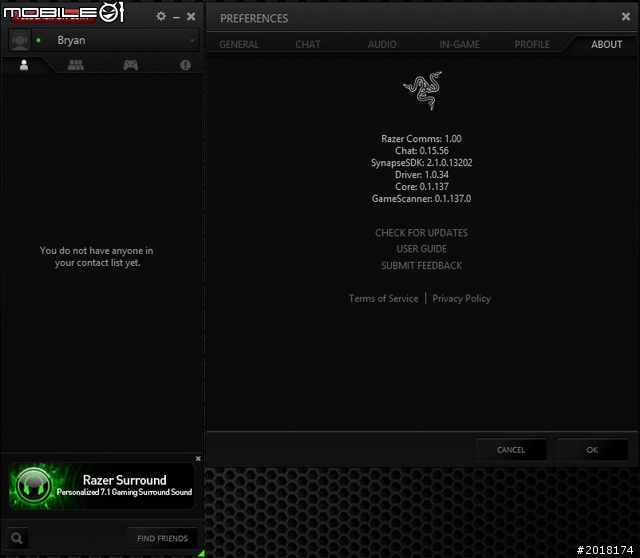Close the Razer Comms contact window
640x558 pixels.
coord(191,16)
